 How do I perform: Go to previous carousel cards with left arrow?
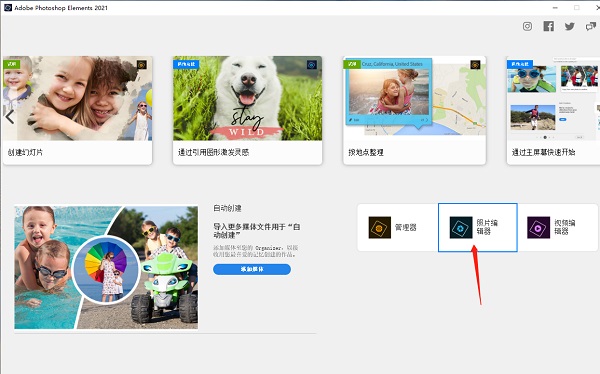pos(10,117)
